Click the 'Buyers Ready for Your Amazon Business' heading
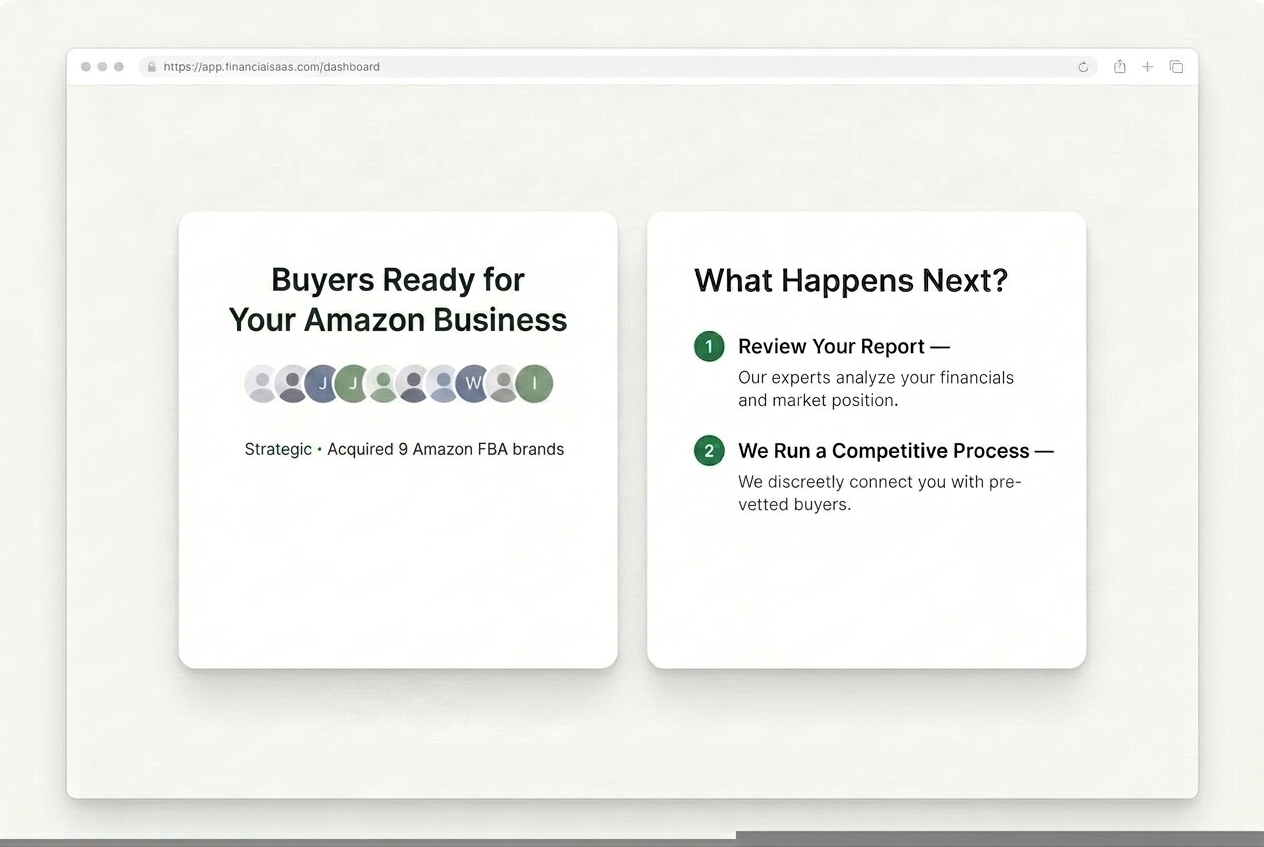1264x847 pixels. (398, 300)
